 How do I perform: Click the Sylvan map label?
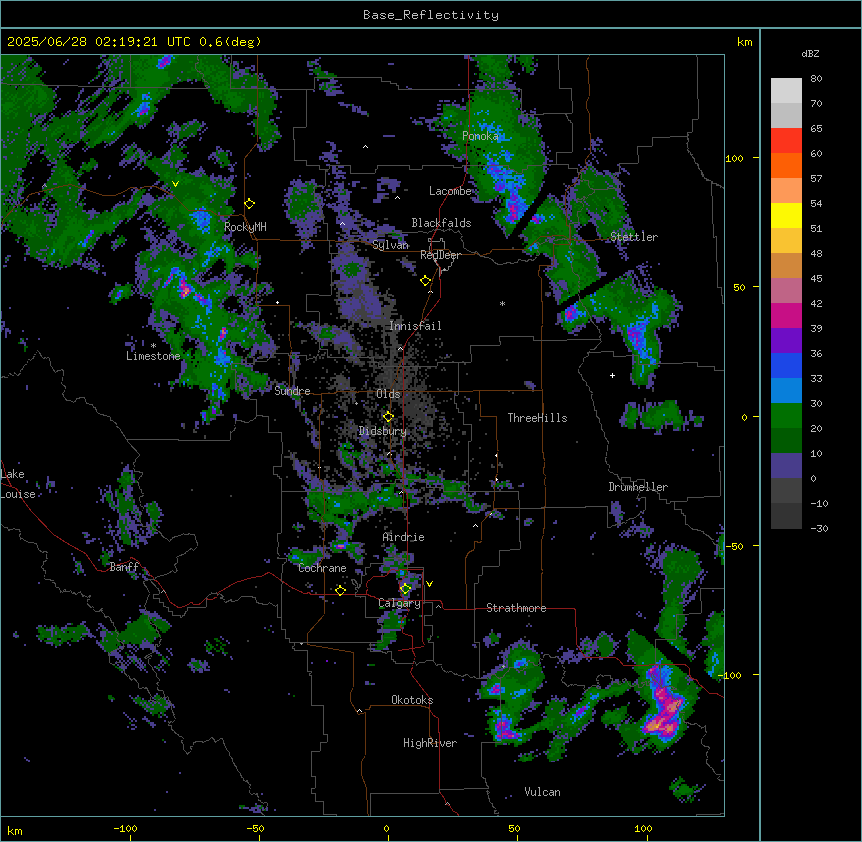(x=390, y=245)
